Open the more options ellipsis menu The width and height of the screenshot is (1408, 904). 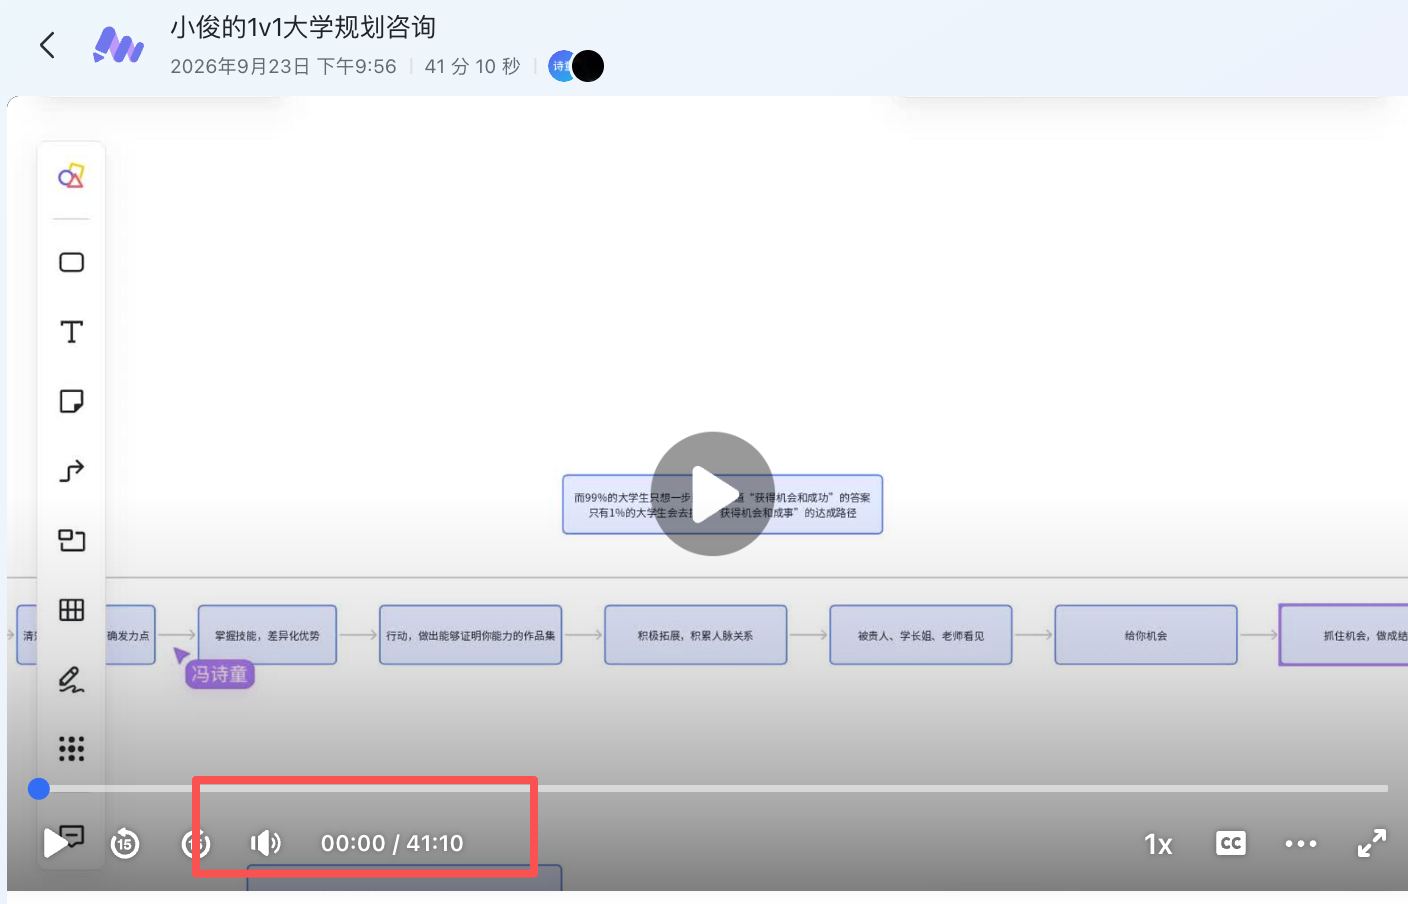1301,844
